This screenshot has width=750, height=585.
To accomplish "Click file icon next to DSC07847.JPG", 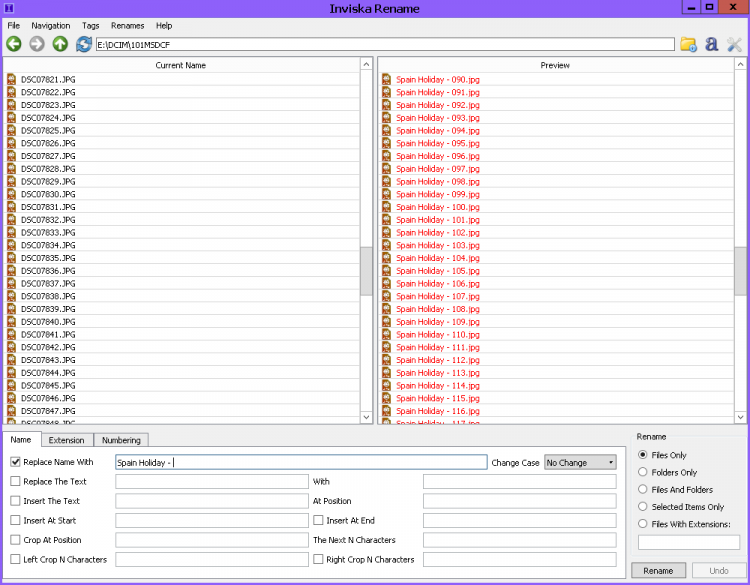I will [x=11, y=411].
